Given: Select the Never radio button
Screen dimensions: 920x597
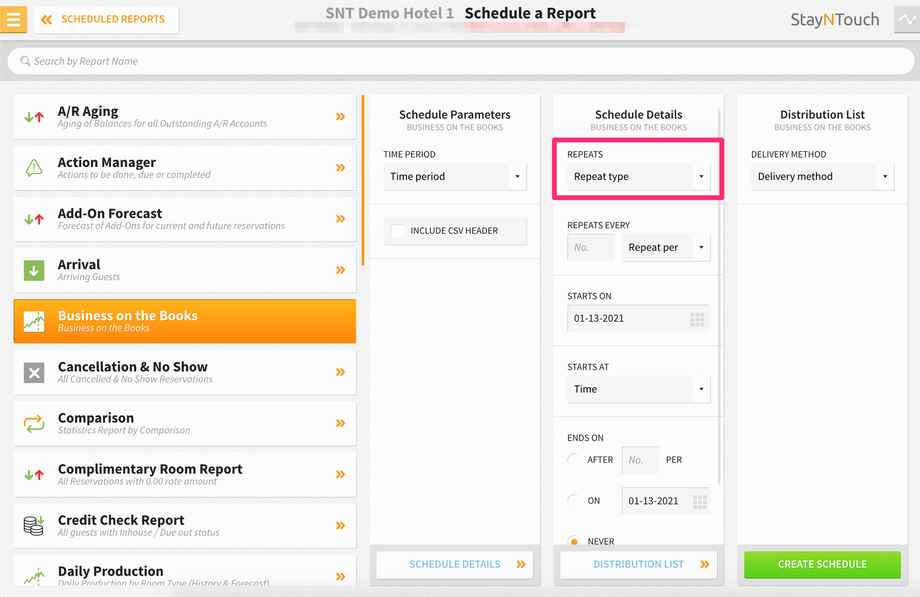Looking at the screenshot, I should click(x=574, y=541).
